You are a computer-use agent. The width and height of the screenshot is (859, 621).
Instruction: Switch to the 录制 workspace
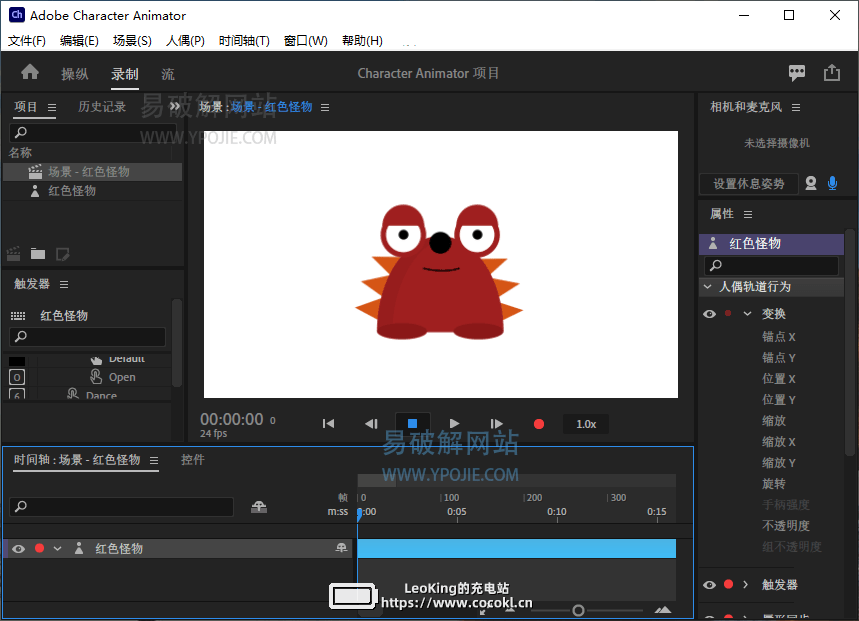[125, 74]
